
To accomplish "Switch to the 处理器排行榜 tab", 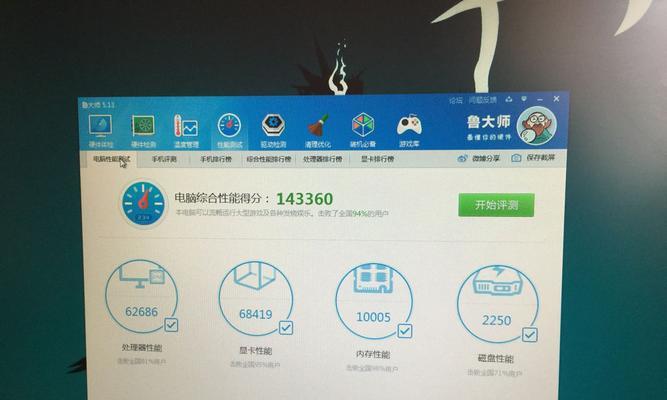I will (322, 159).
